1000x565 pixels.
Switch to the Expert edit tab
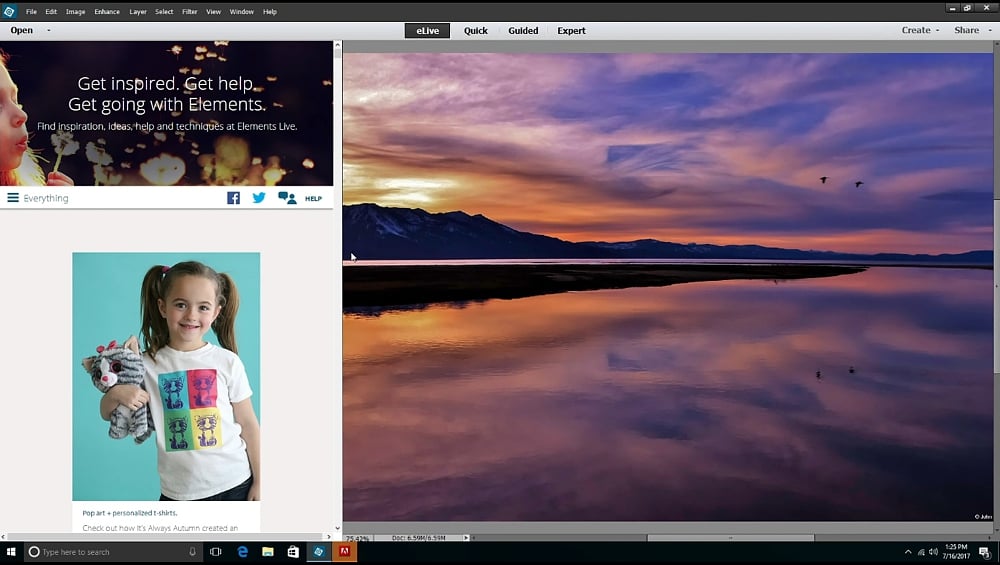coord(571,31)
